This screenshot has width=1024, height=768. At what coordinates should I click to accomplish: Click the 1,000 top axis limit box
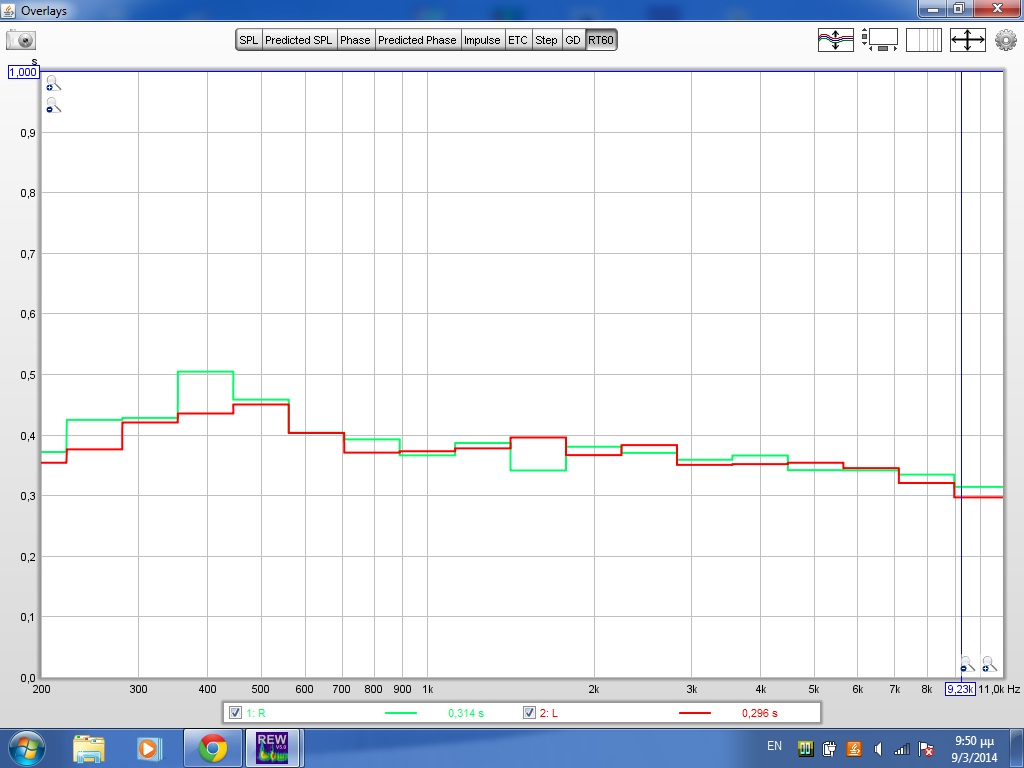22,72
